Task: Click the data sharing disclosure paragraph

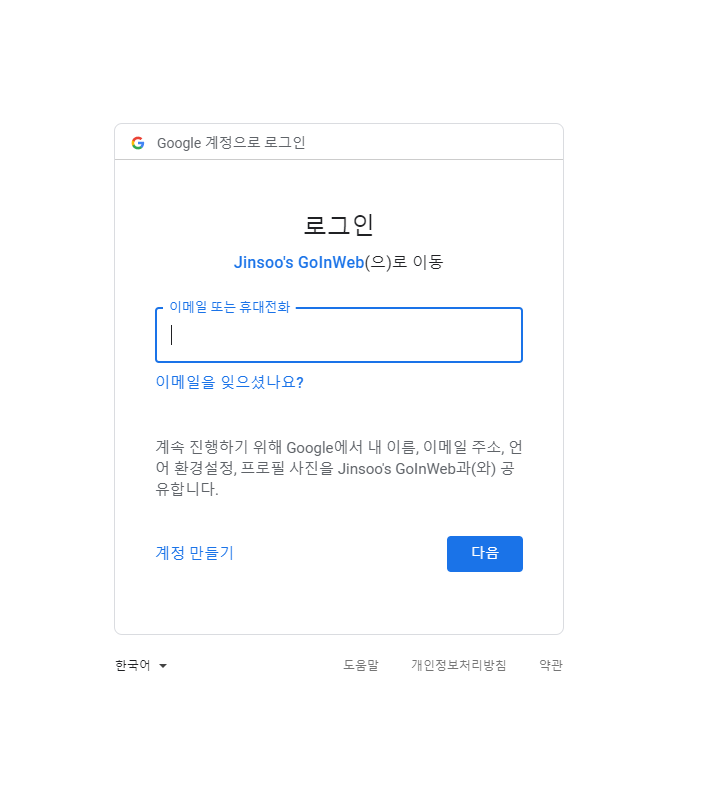Action: [x=339, y=468]
